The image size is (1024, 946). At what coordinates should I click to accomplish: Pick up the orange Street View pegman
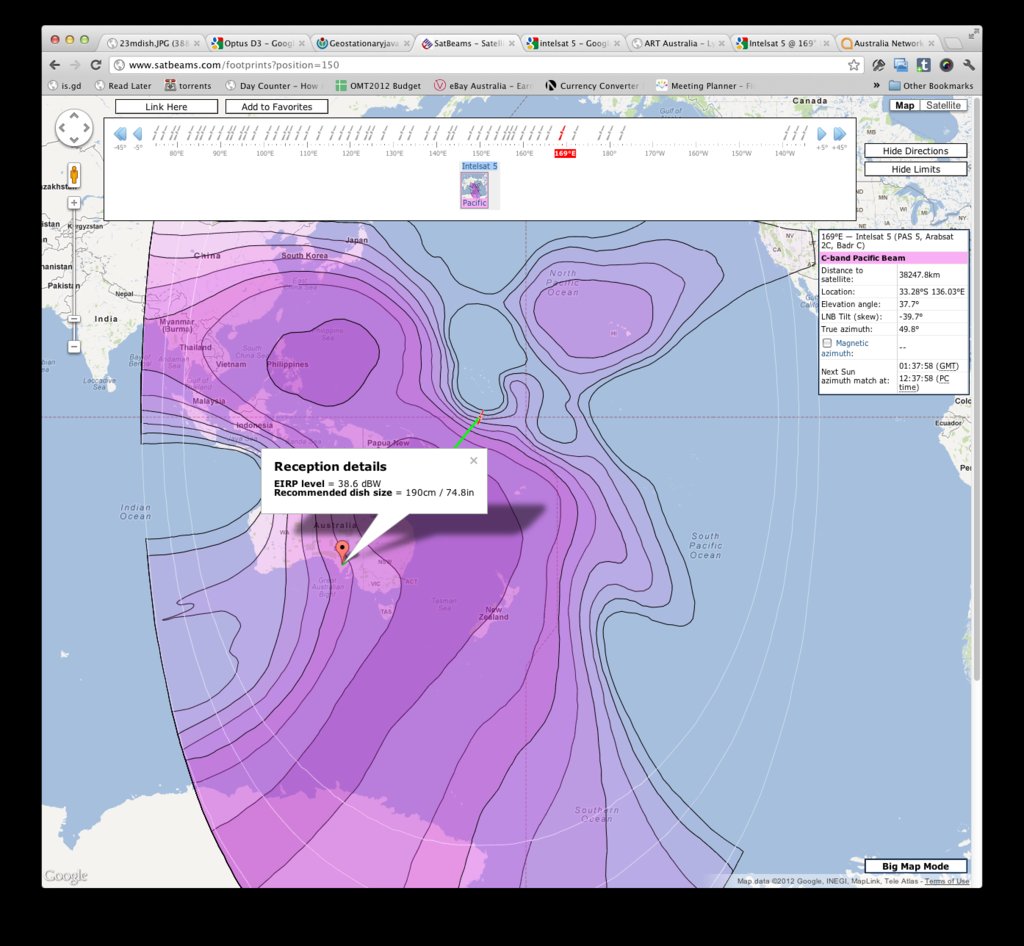tap(74, 176)
